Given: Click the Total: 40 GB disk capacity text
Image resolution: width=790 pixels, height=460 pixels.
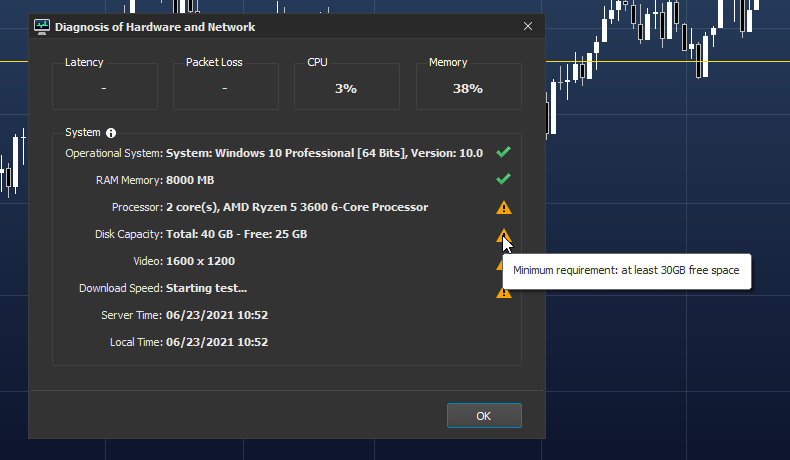Looking at the screenshot, I should tap(236, 234).
